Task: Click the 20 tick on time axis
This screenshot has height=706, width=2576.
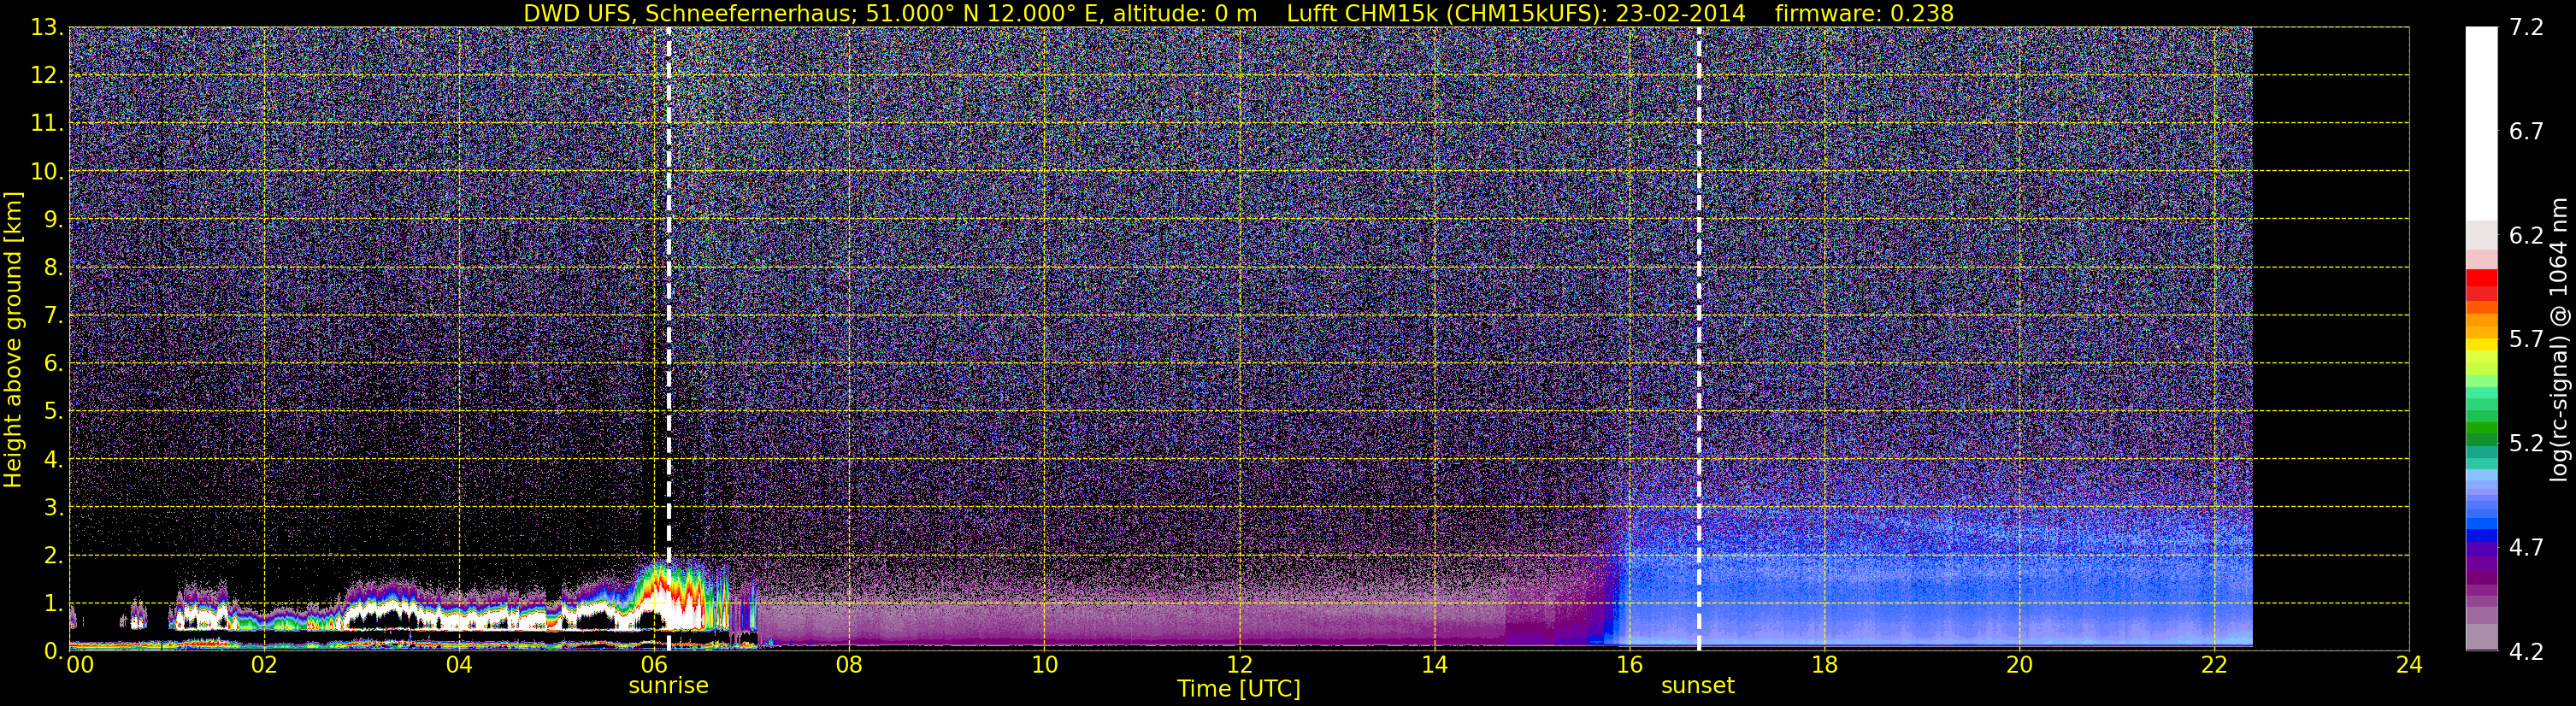Action: pos(2019,665)
